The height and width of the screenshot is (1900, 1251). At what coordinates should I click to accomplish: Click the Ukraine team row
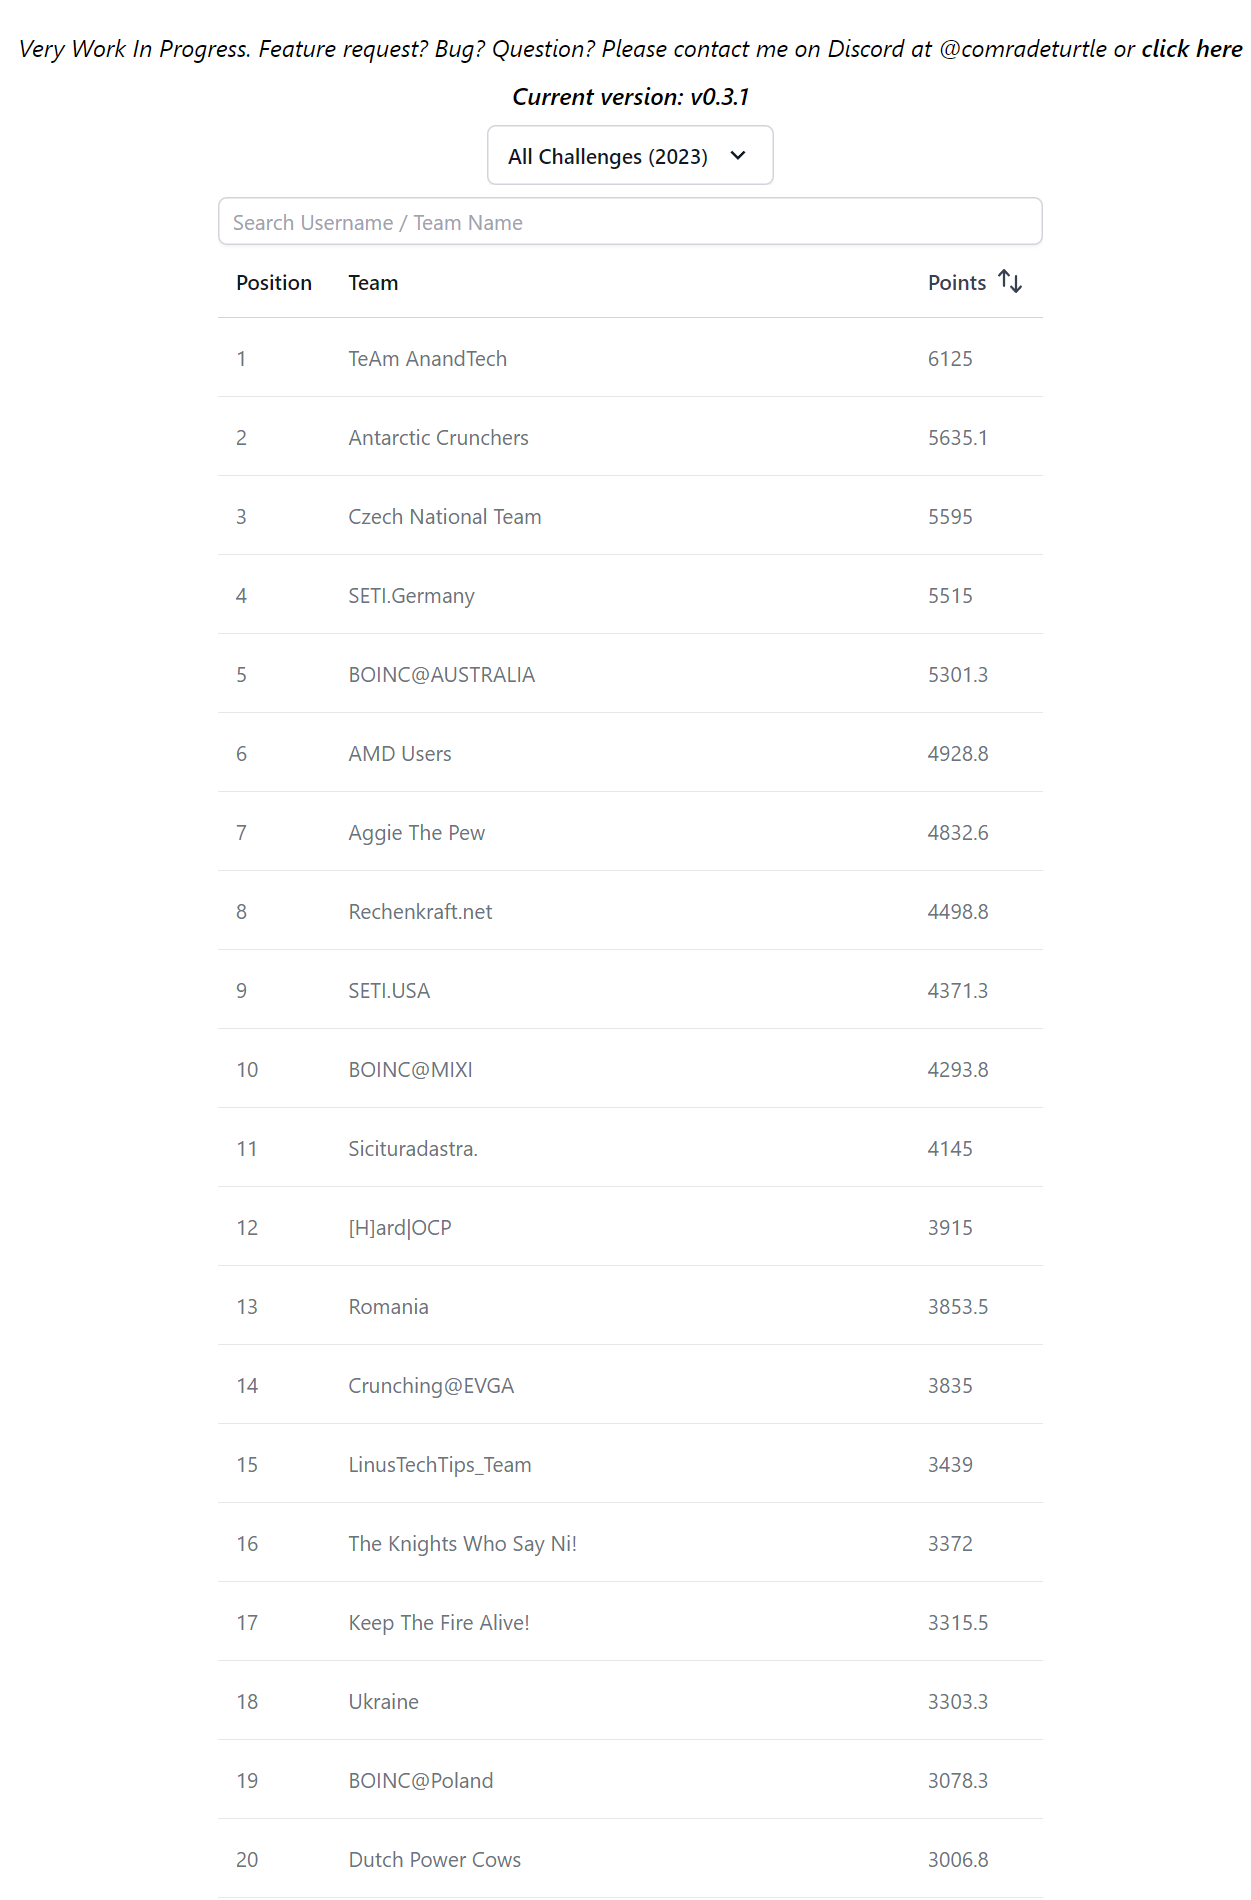click(383, 1702)
